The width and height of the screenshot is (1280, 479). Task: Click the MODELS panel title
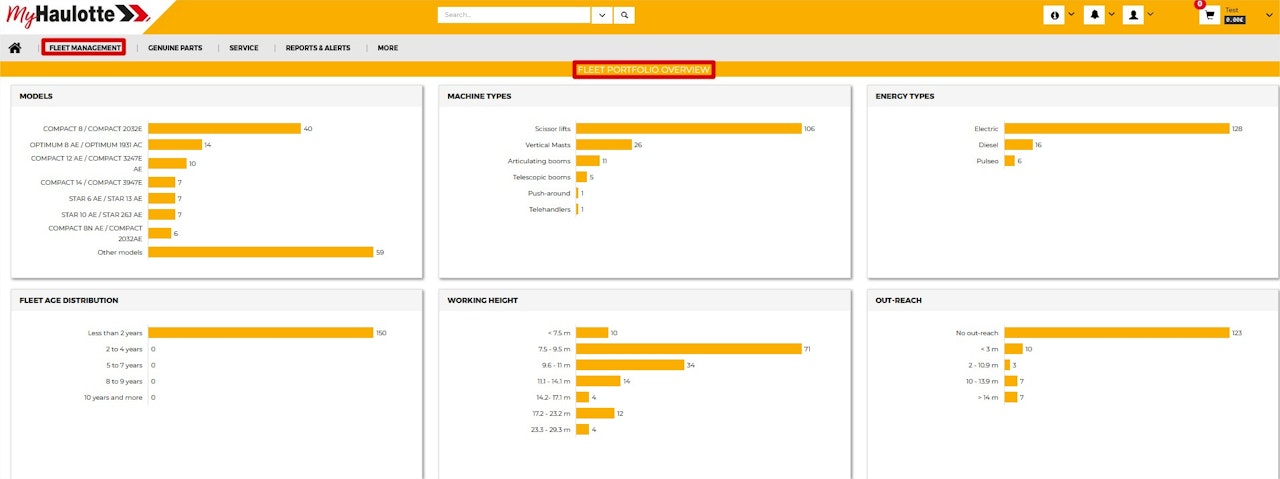pos(36,96)
